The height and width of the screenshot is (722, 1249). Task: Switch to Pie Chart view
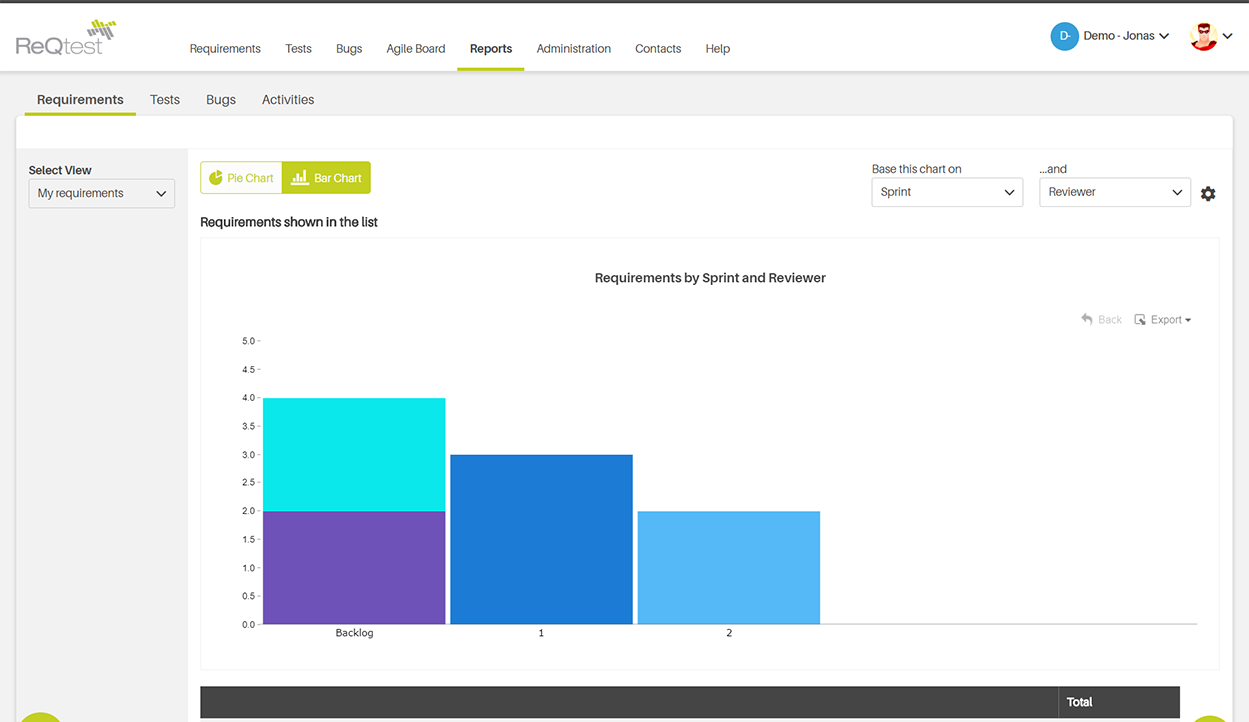(x=241, y=178)
